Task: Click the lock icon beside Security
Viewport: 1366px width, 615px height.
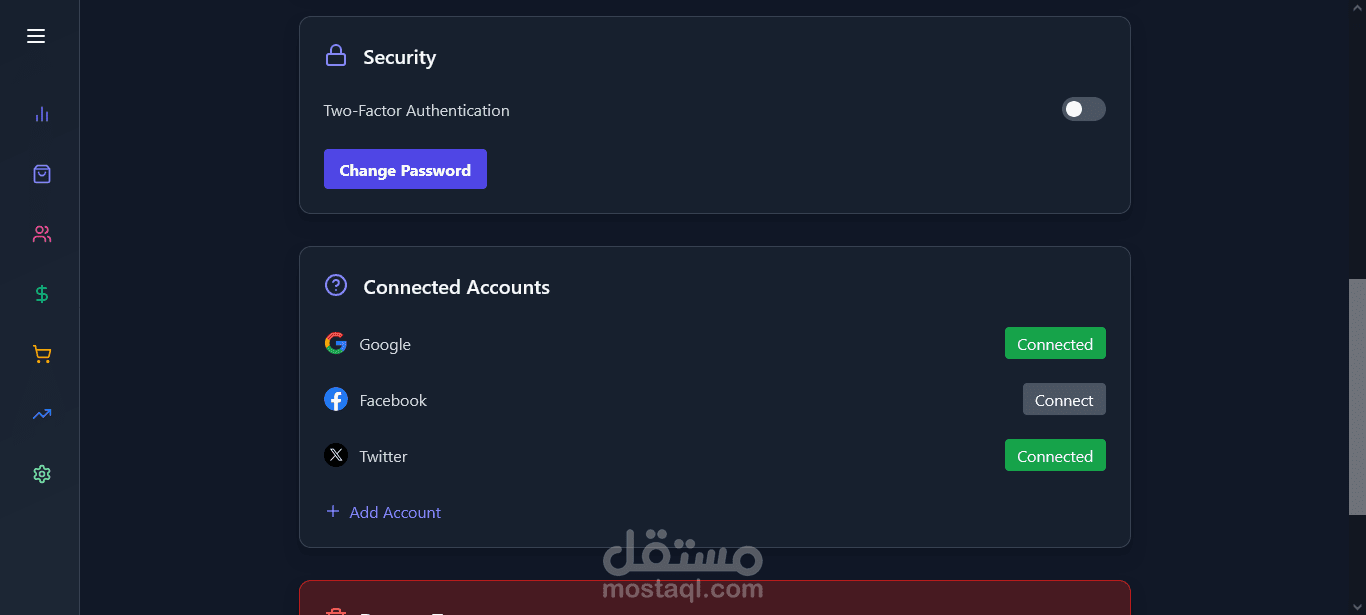Action: (x=336, y=56)
